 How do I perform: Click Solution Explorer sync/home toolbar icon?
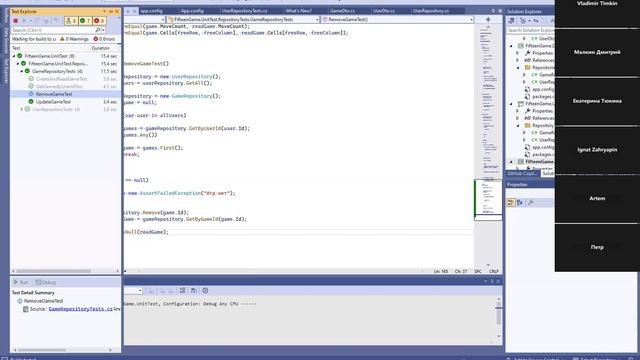coord(511,20)
